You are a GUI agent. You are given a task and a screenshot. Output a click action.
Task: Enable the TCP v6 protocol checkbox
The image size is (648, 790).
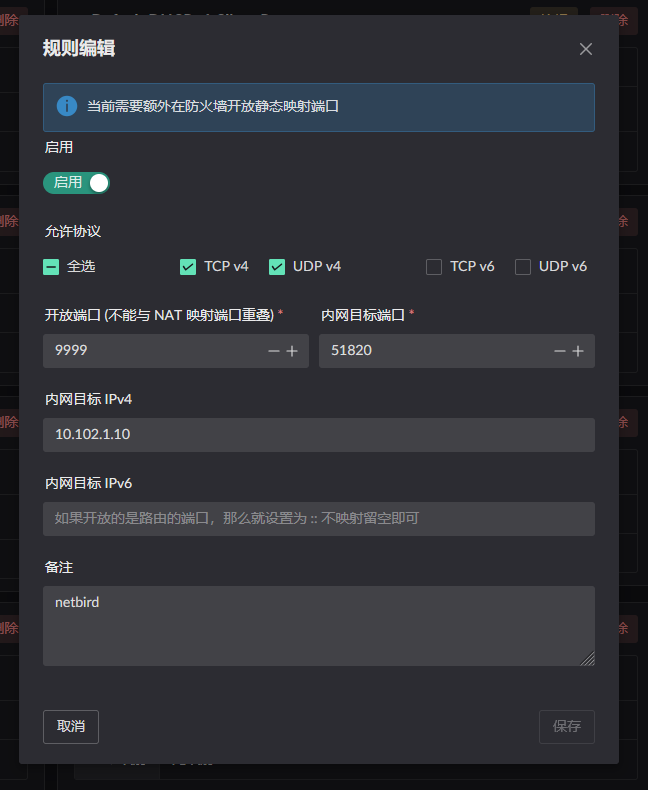click(x=434, y=267)
